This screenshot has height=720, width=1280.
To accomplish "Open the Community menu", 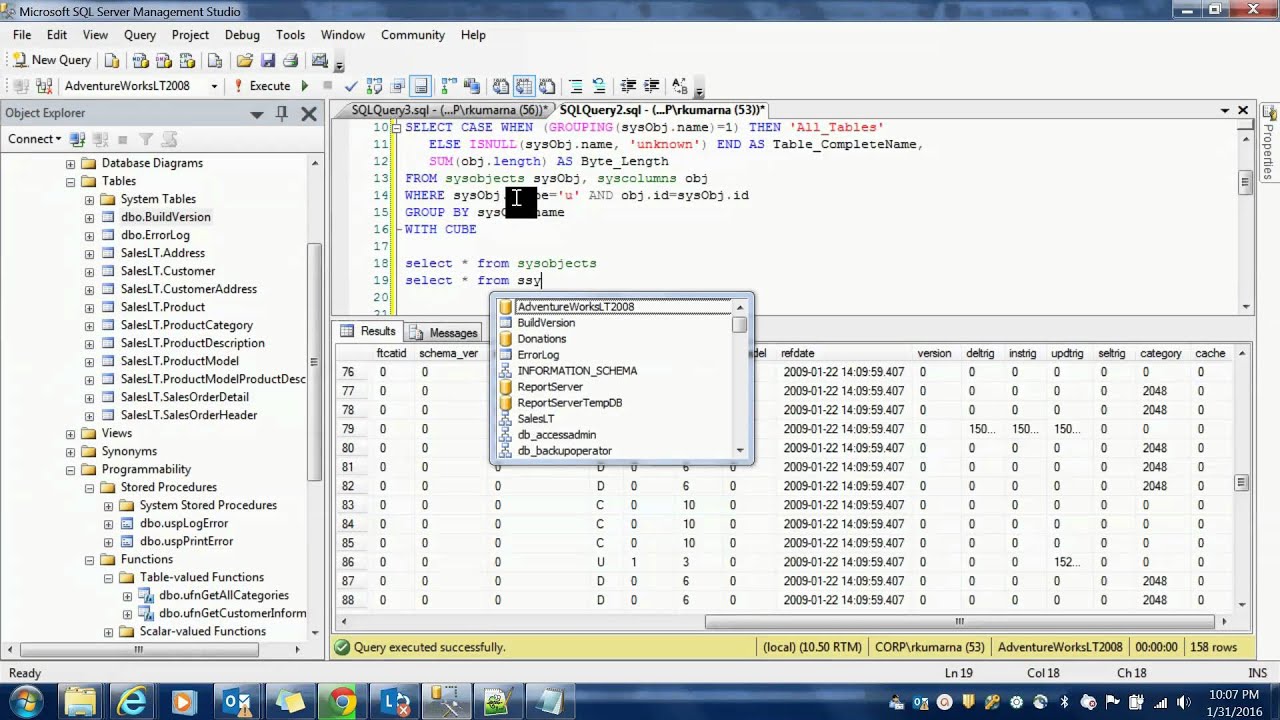I will (412, 34).
